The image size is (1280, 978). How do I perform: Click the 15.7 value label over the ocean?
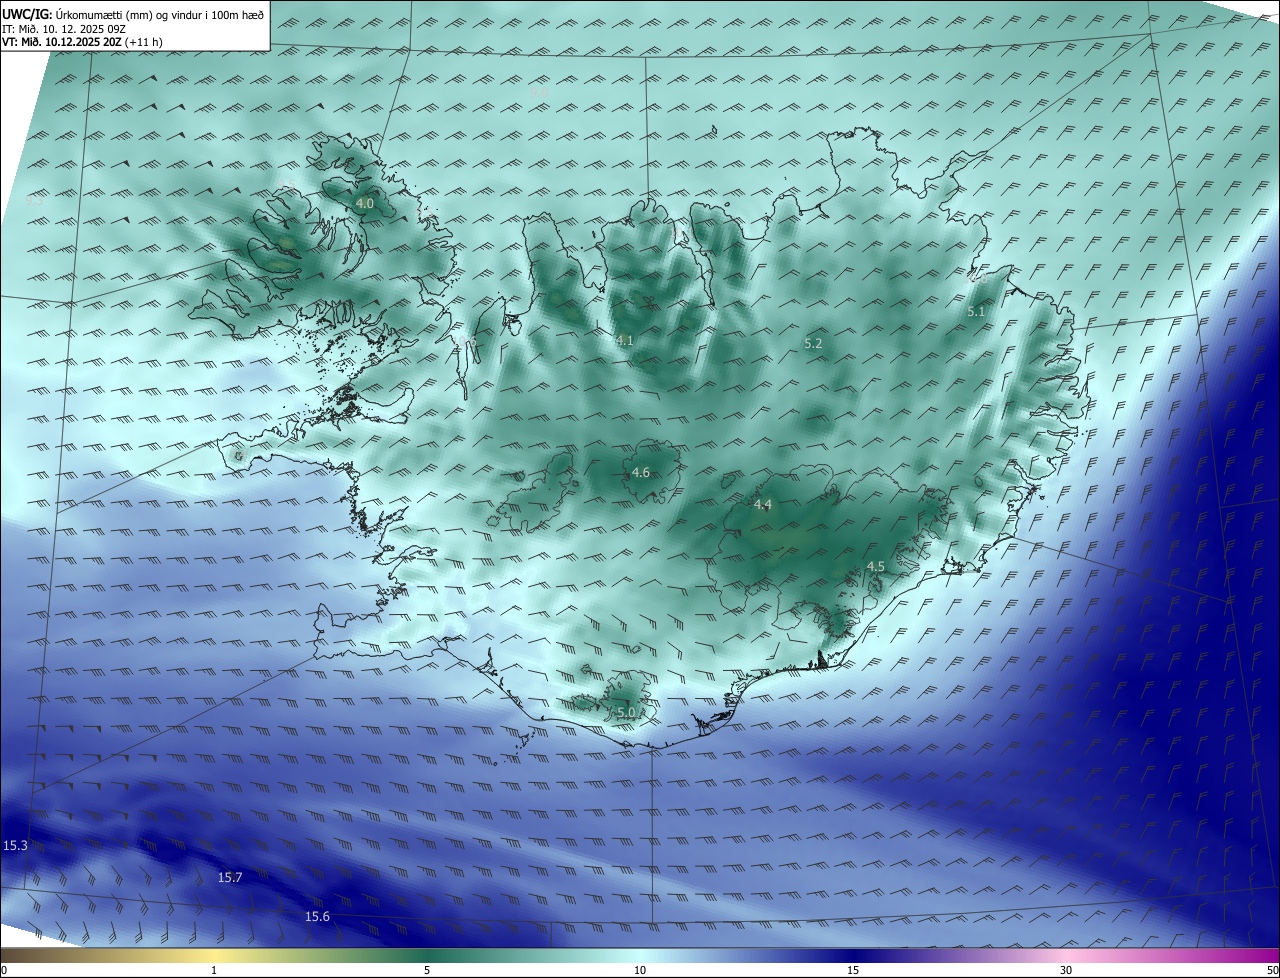point(230,877)
